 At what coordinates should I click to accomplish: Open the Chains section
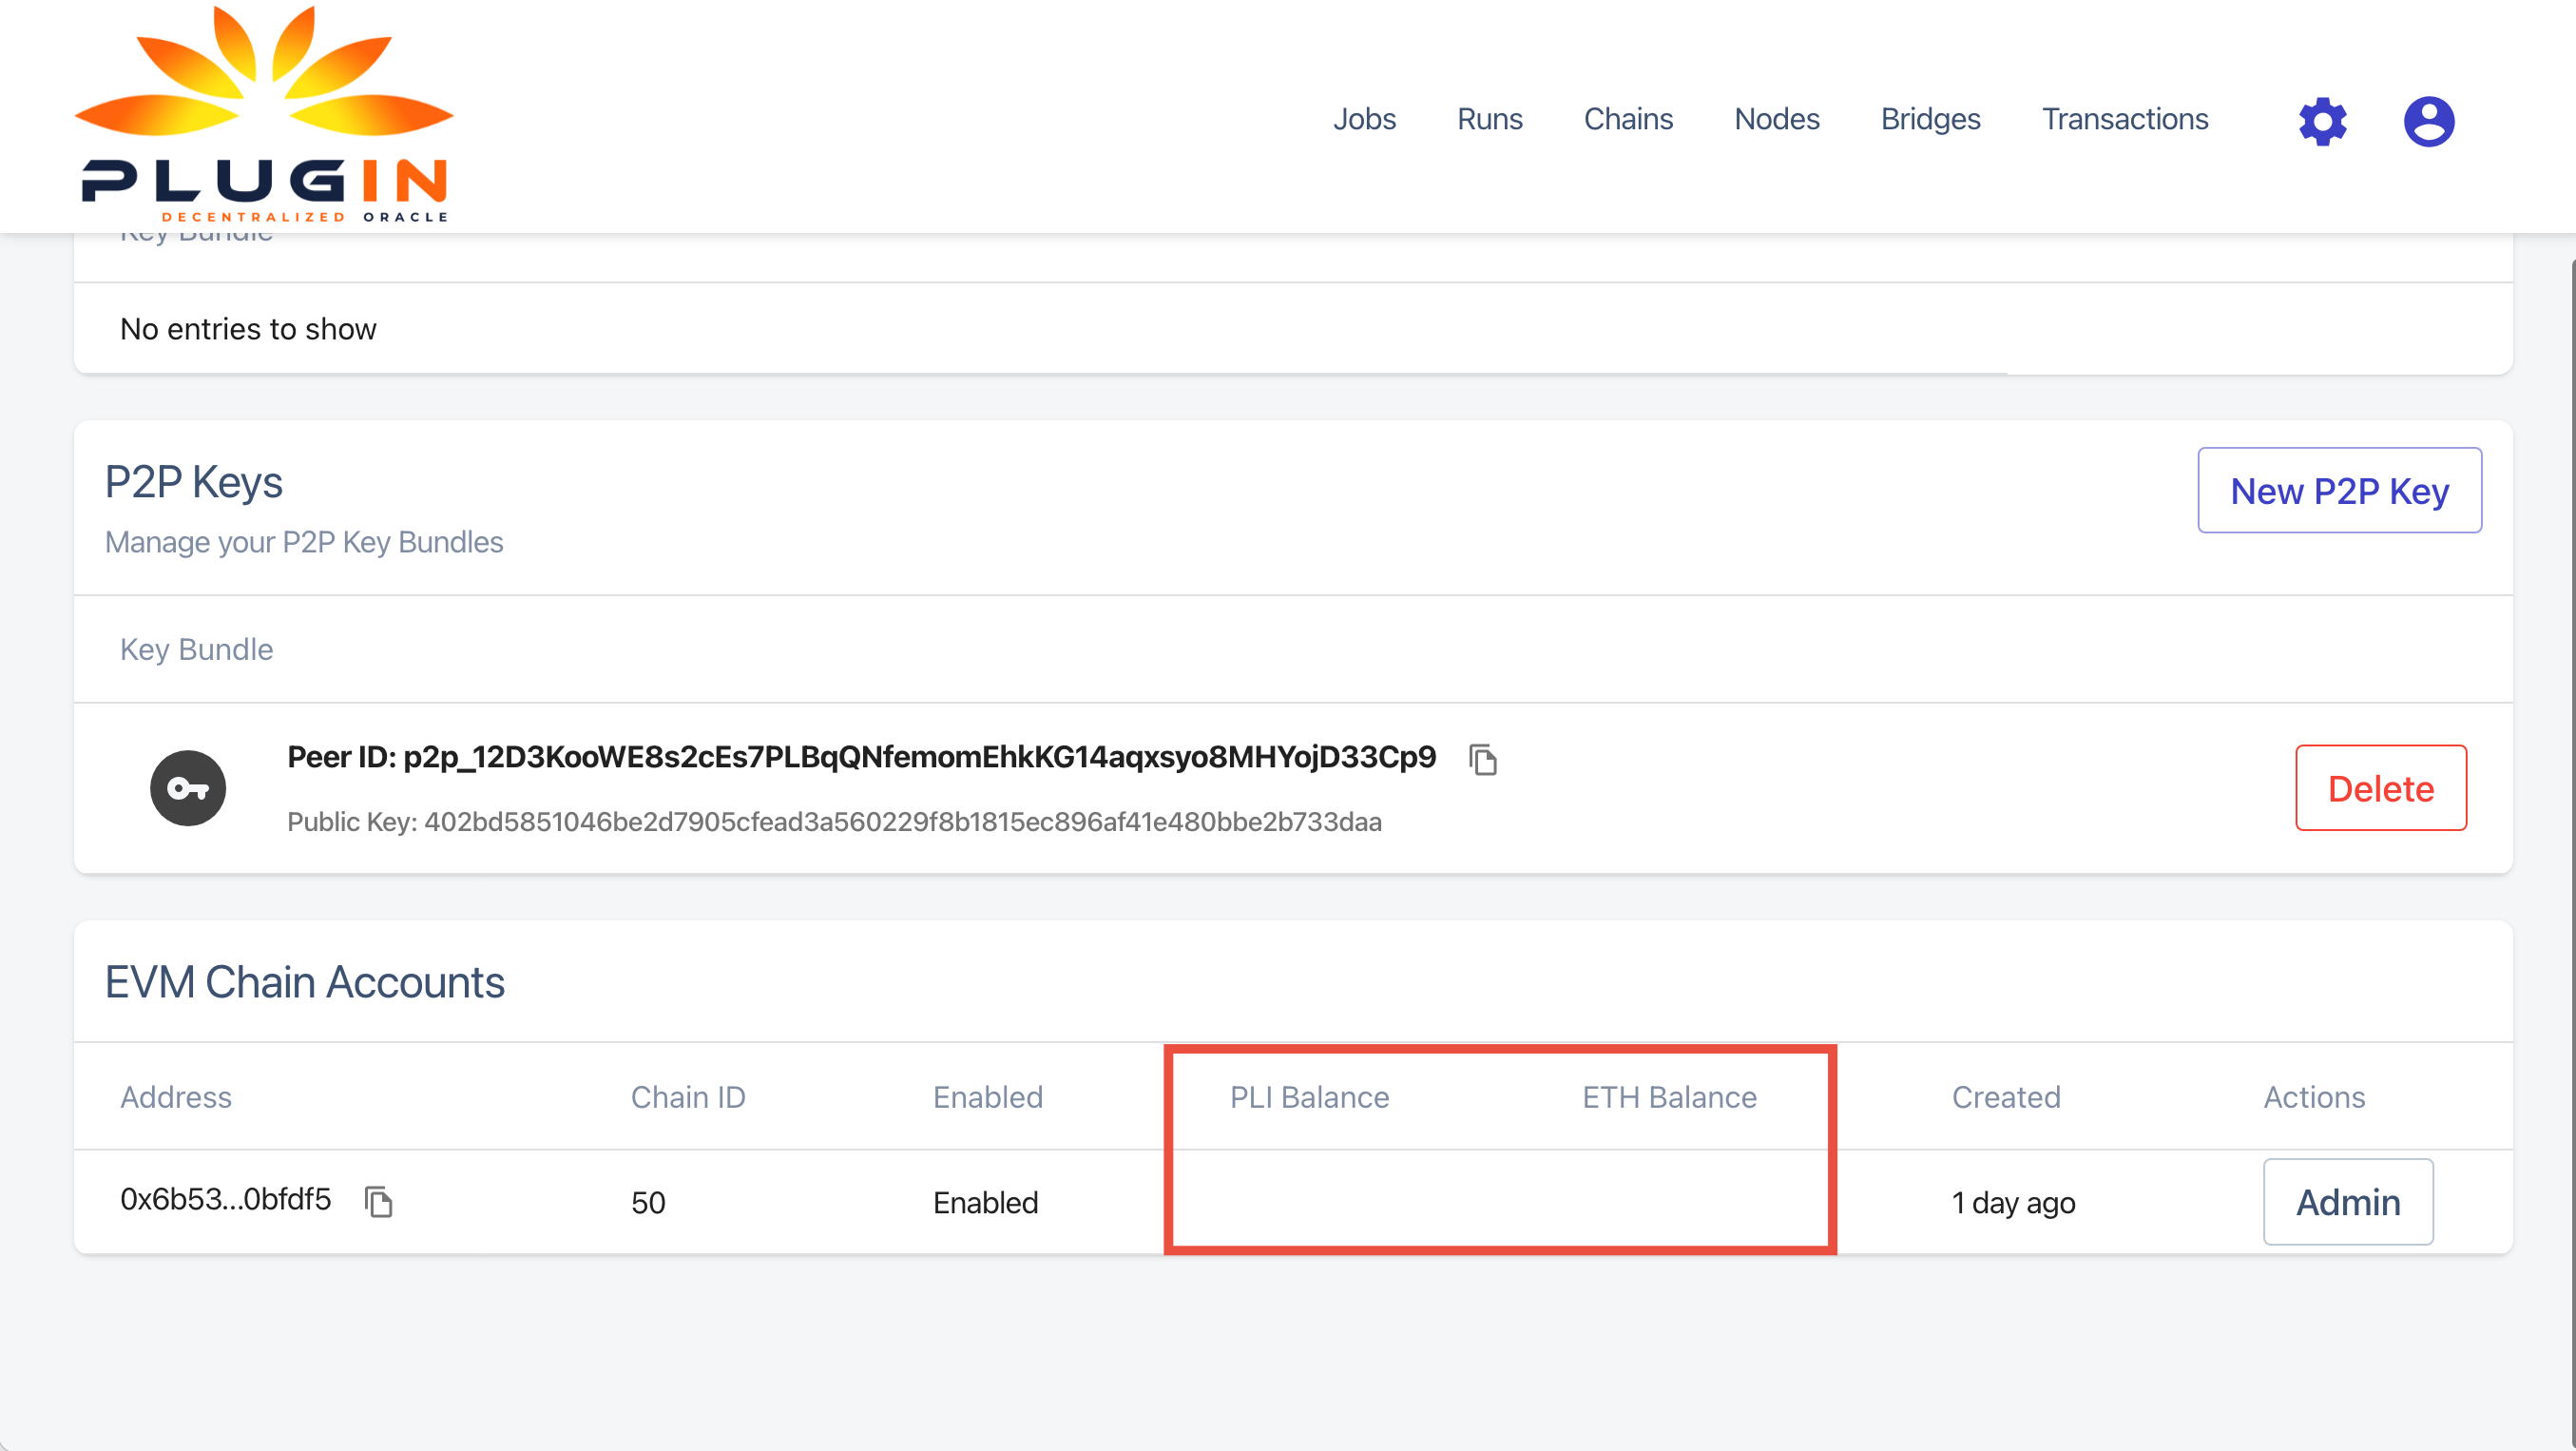(x=1628, y=119)
